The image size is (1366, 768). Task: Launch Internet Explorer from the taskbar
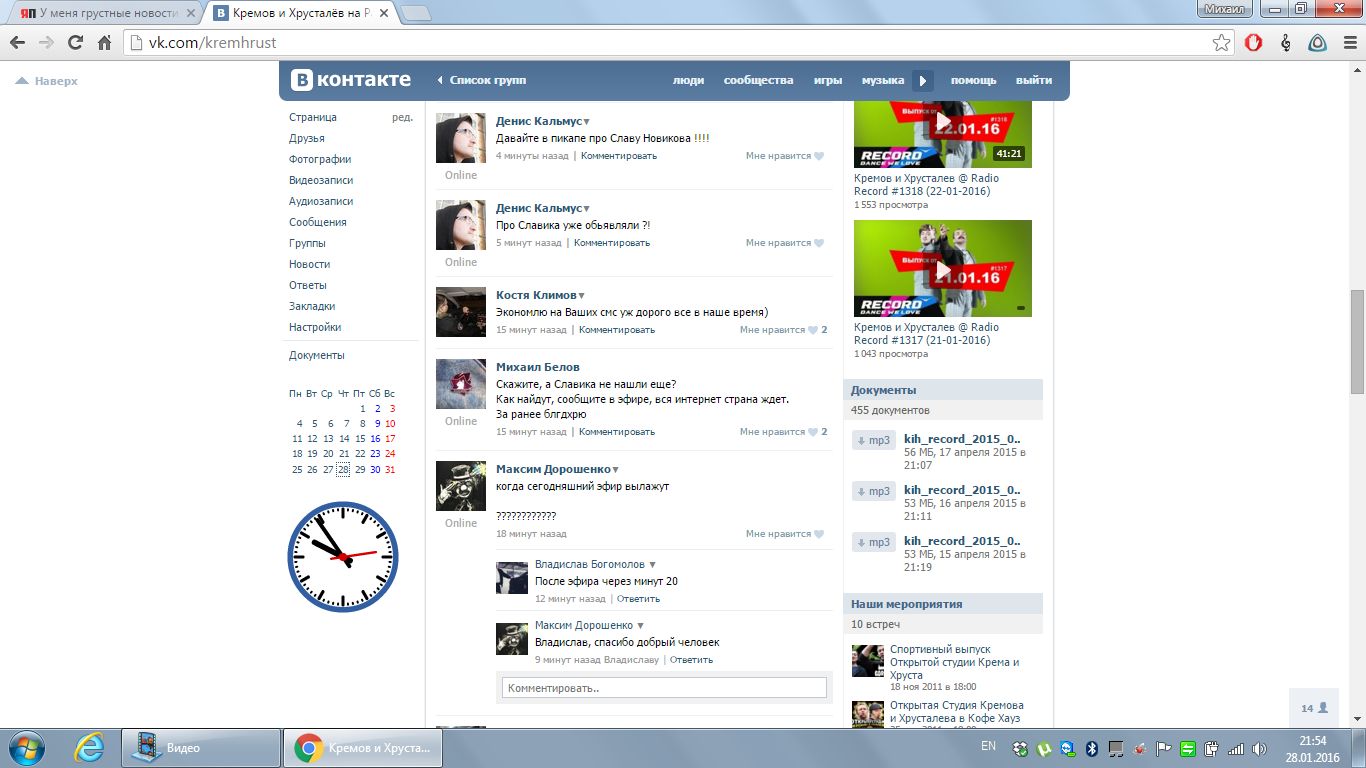90,748
